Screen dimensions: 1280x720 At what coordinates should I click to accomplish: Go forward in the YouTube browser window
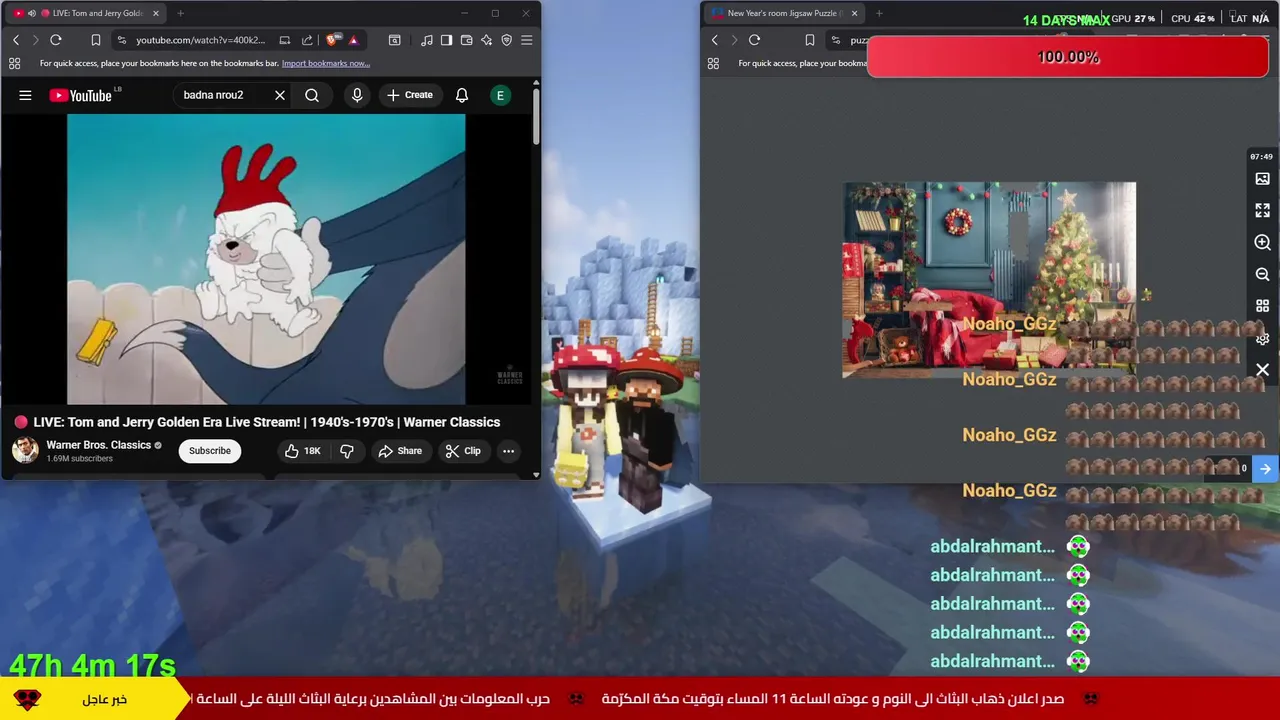[35, 40]
